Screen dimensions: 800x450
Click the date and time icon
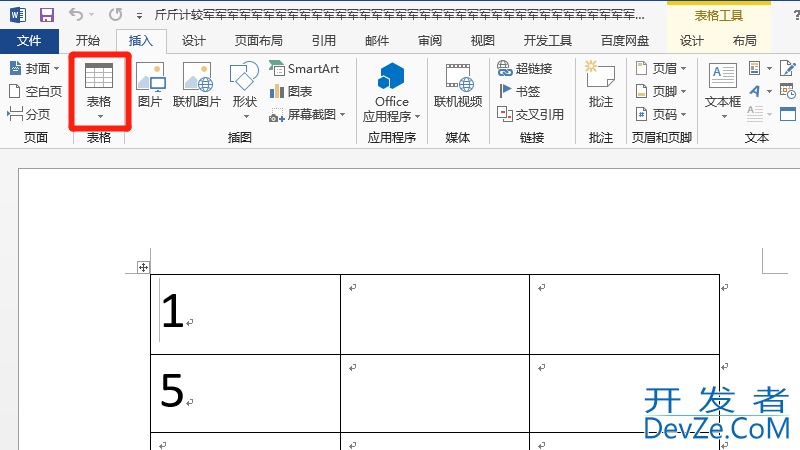pos(788,91)
